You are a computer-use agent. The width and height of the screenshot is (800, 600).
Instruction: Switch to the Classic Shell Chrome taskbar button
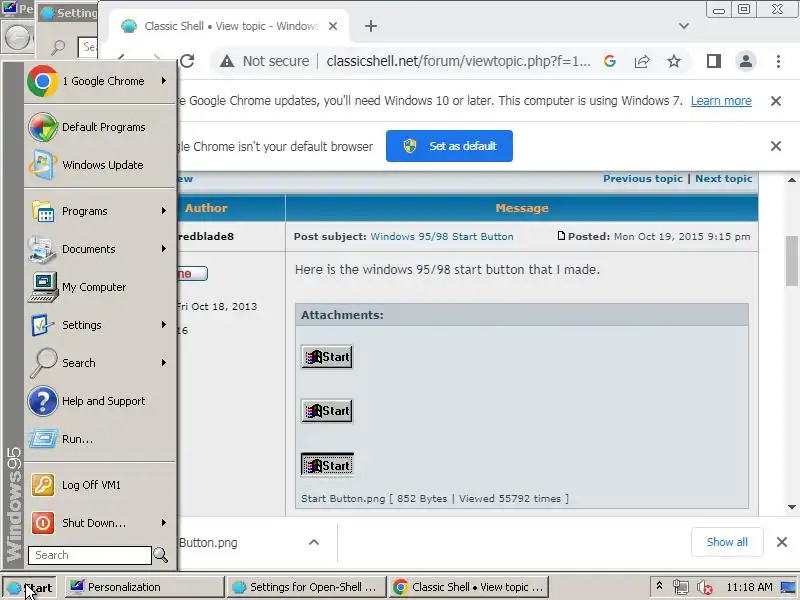click(x=469, y=587)
